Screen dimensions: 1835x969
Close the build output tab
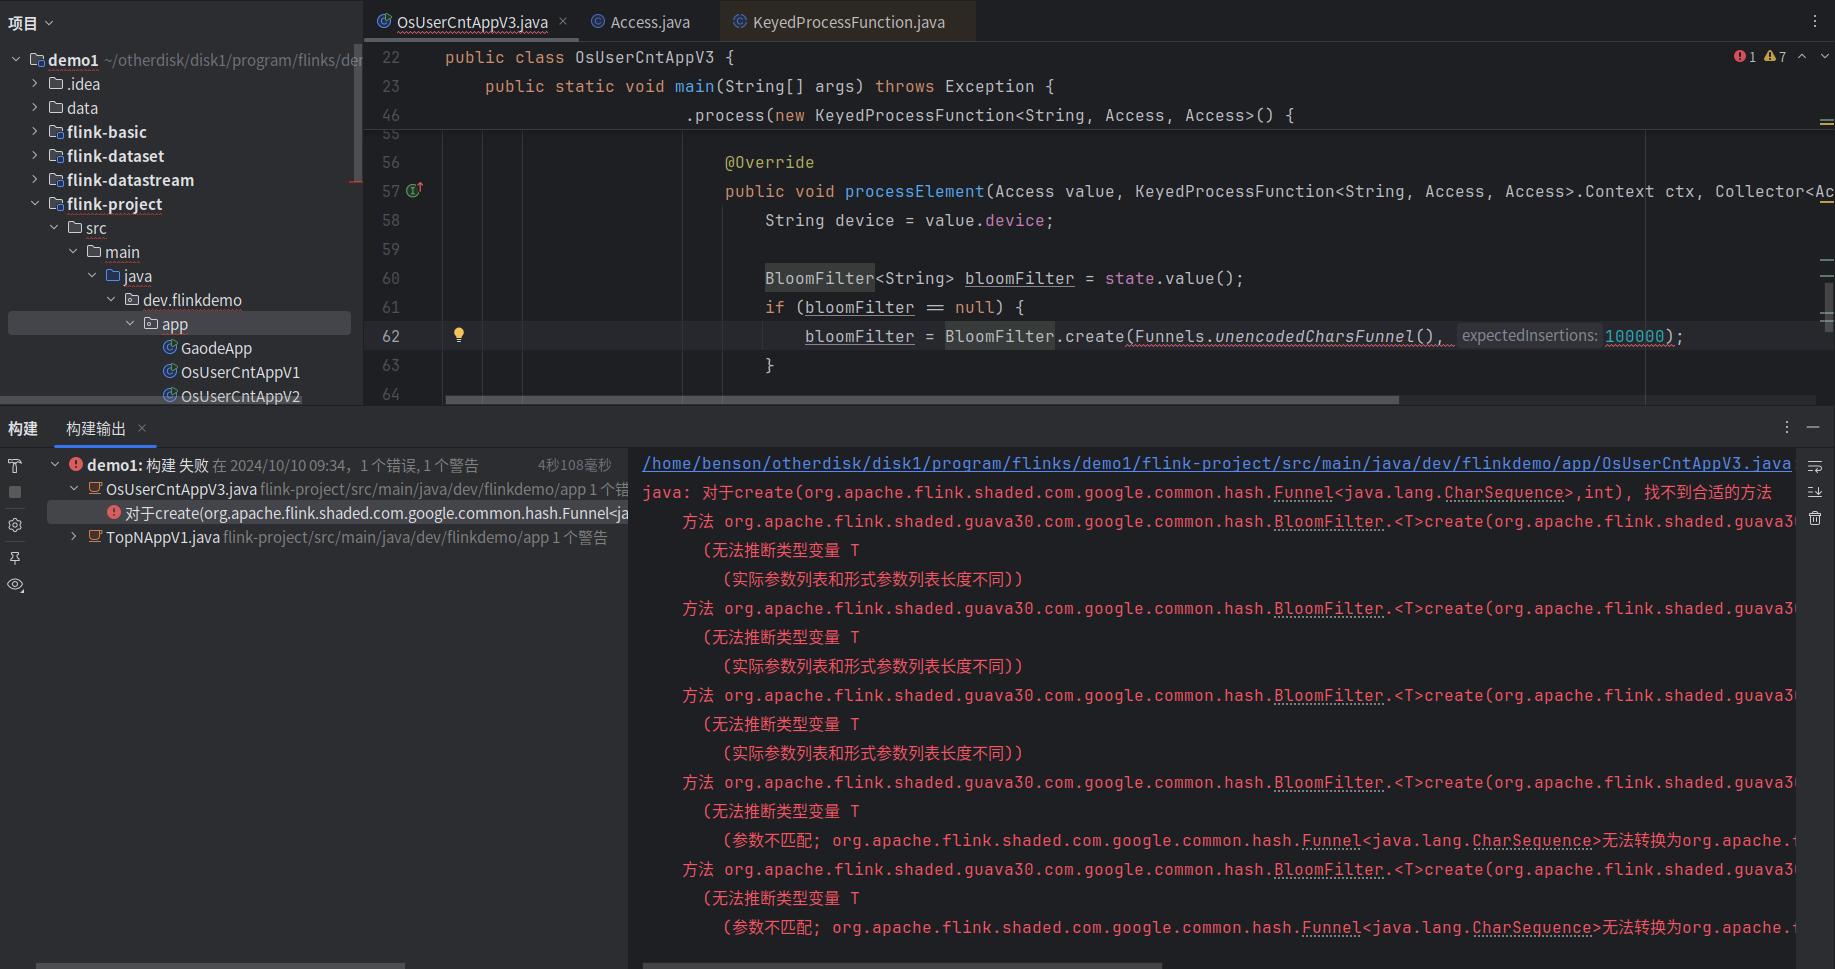click(x=142, y=428)
